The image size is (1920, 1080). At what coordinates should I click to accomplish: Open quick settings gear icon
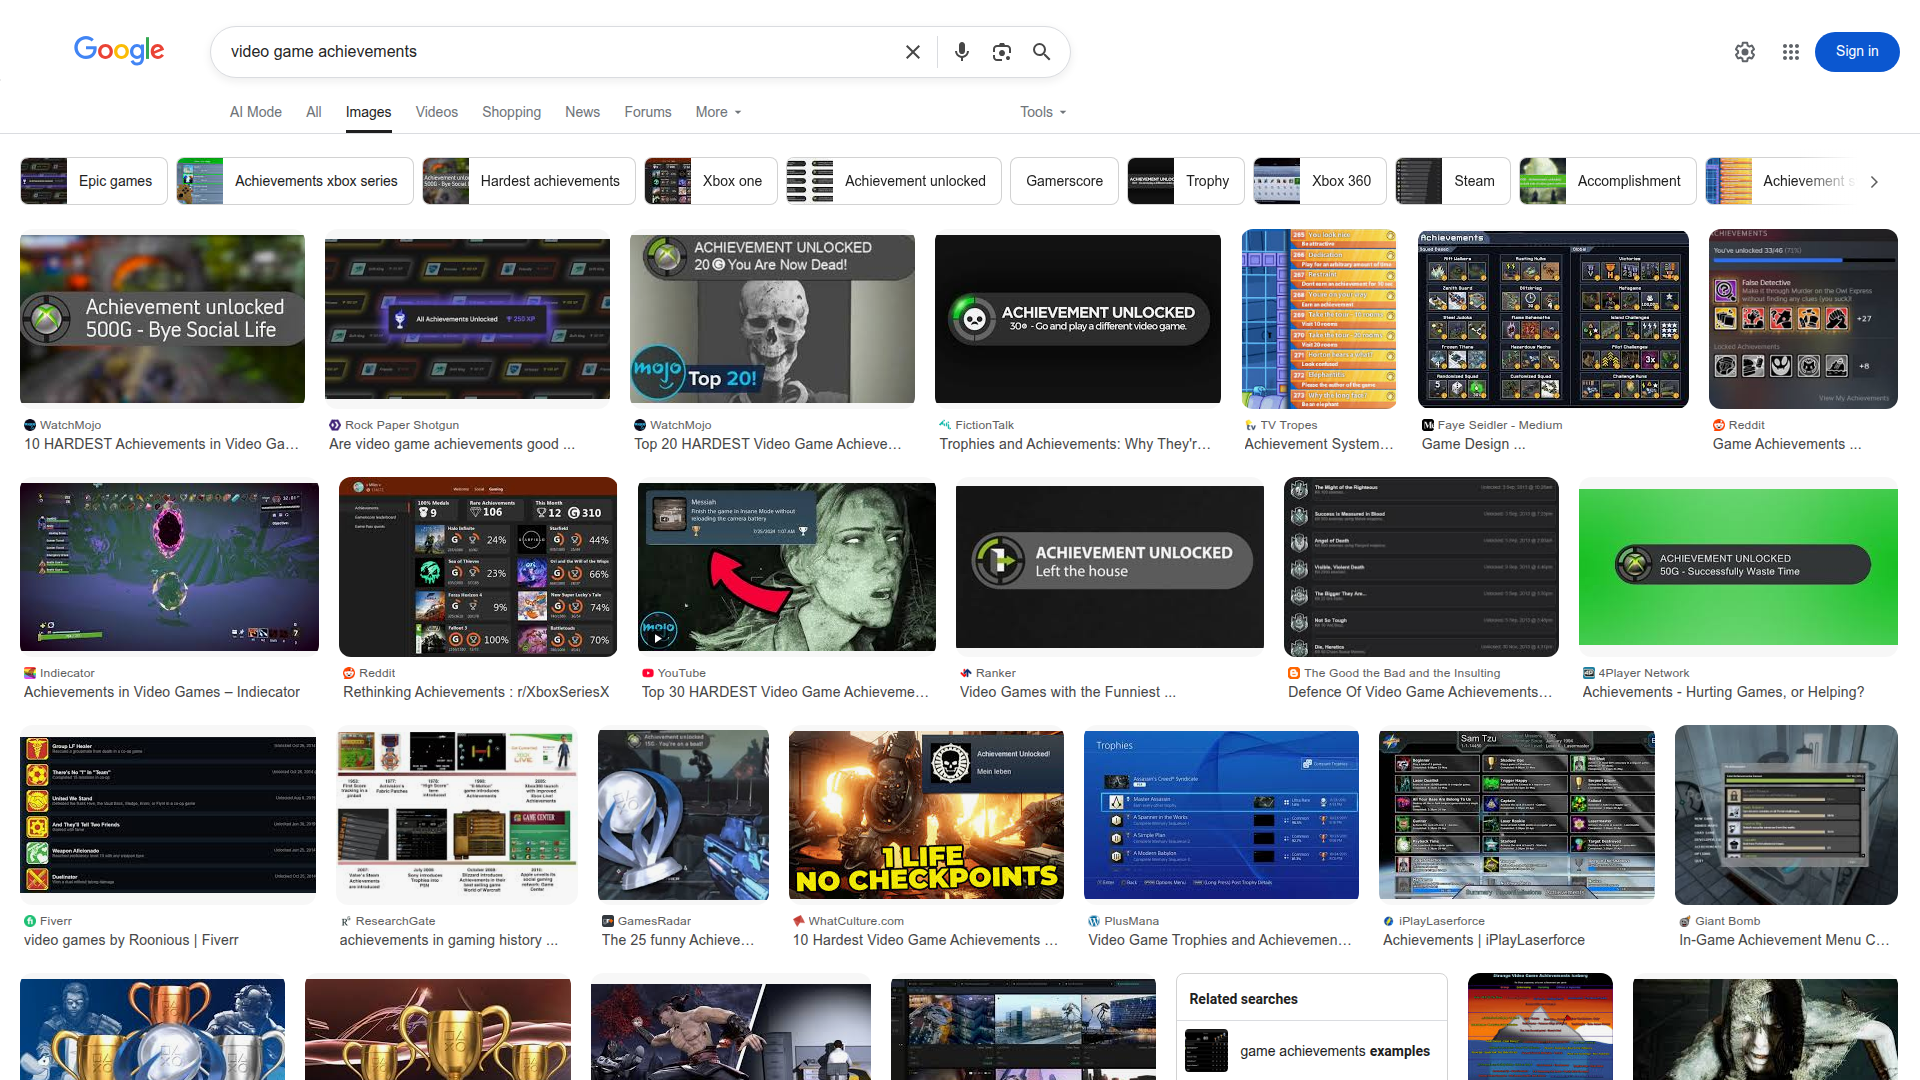pyautogui.click(x=1745, y=52)
